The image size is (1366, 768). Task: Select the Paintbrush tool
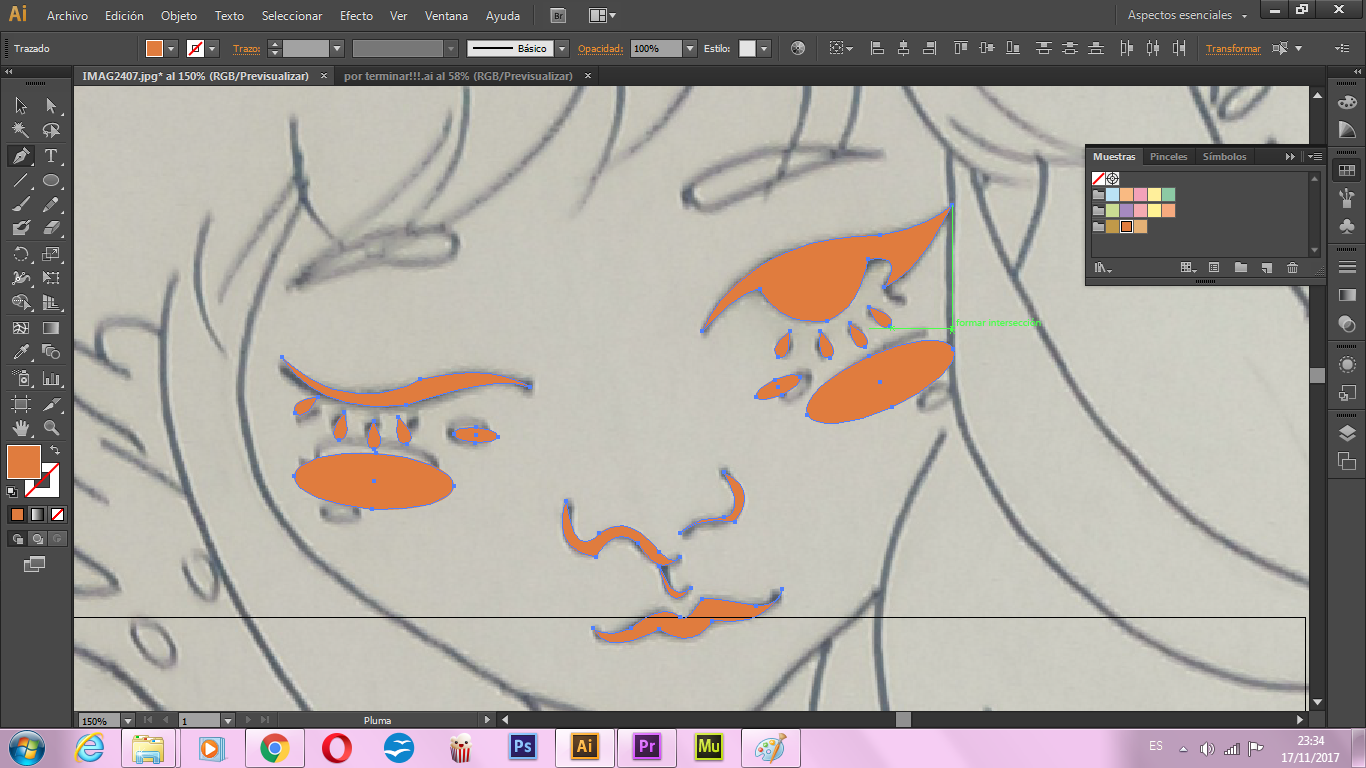21,204
